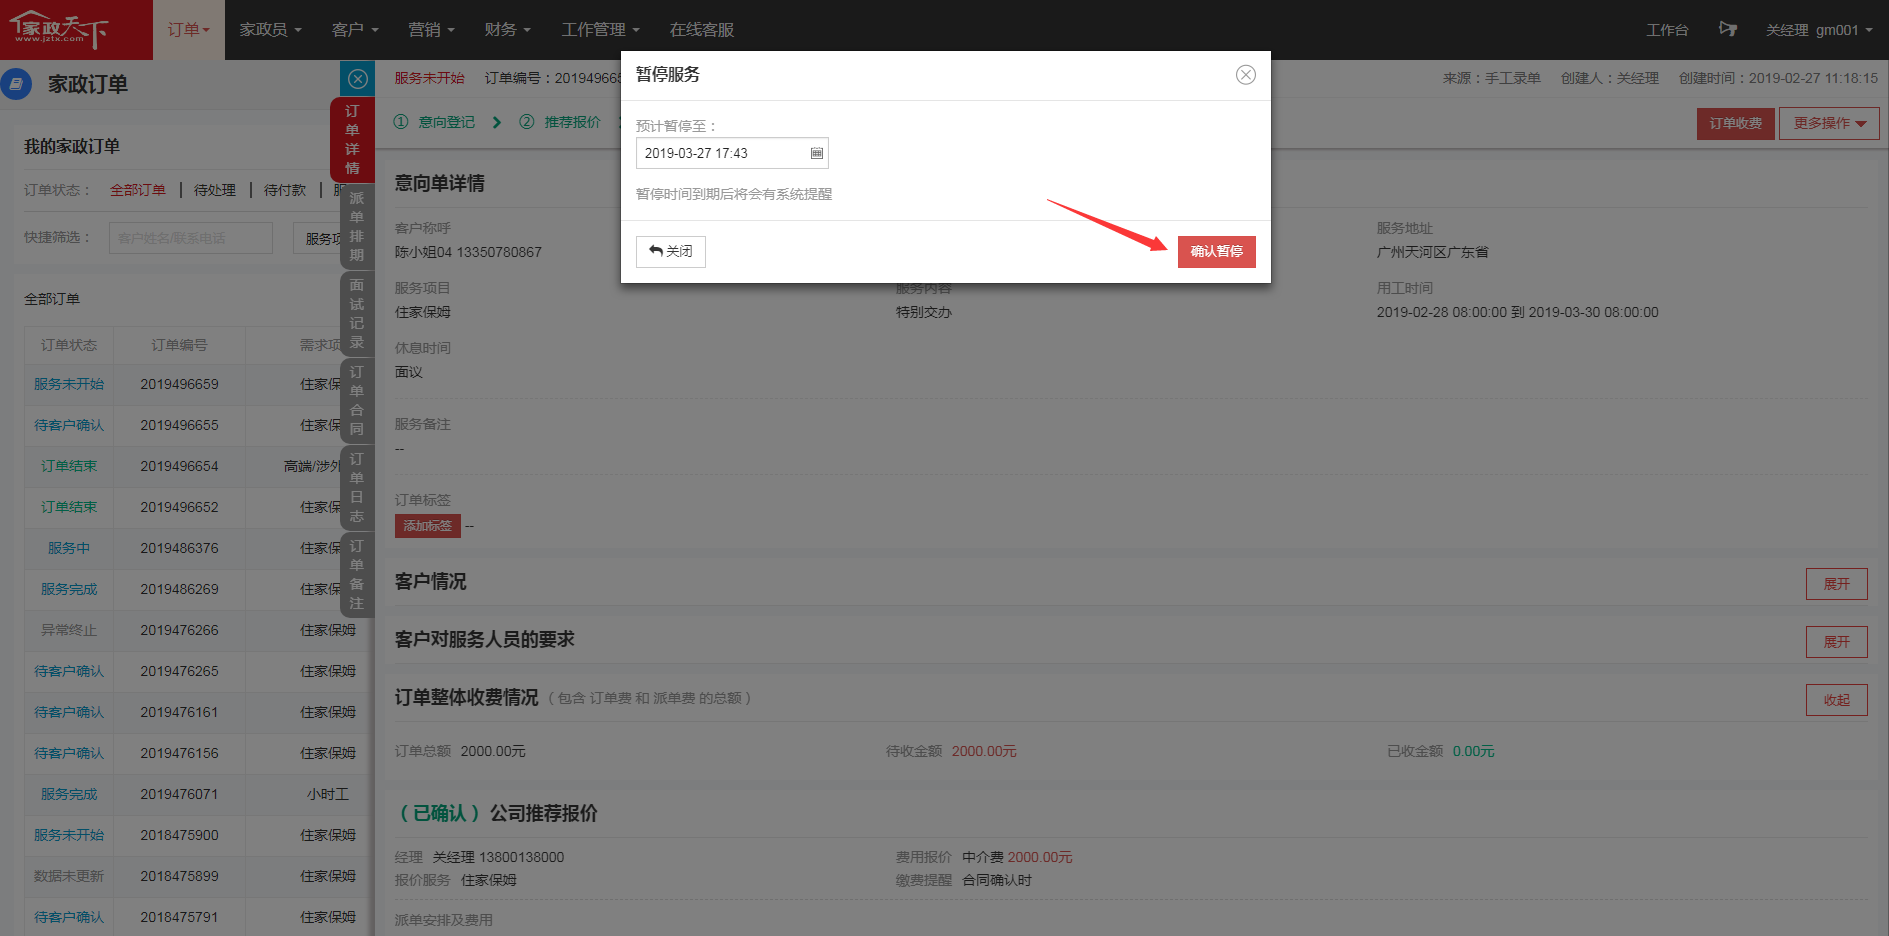
Task: Filter by 待处理 status
Action: click(x=215, y=190)
